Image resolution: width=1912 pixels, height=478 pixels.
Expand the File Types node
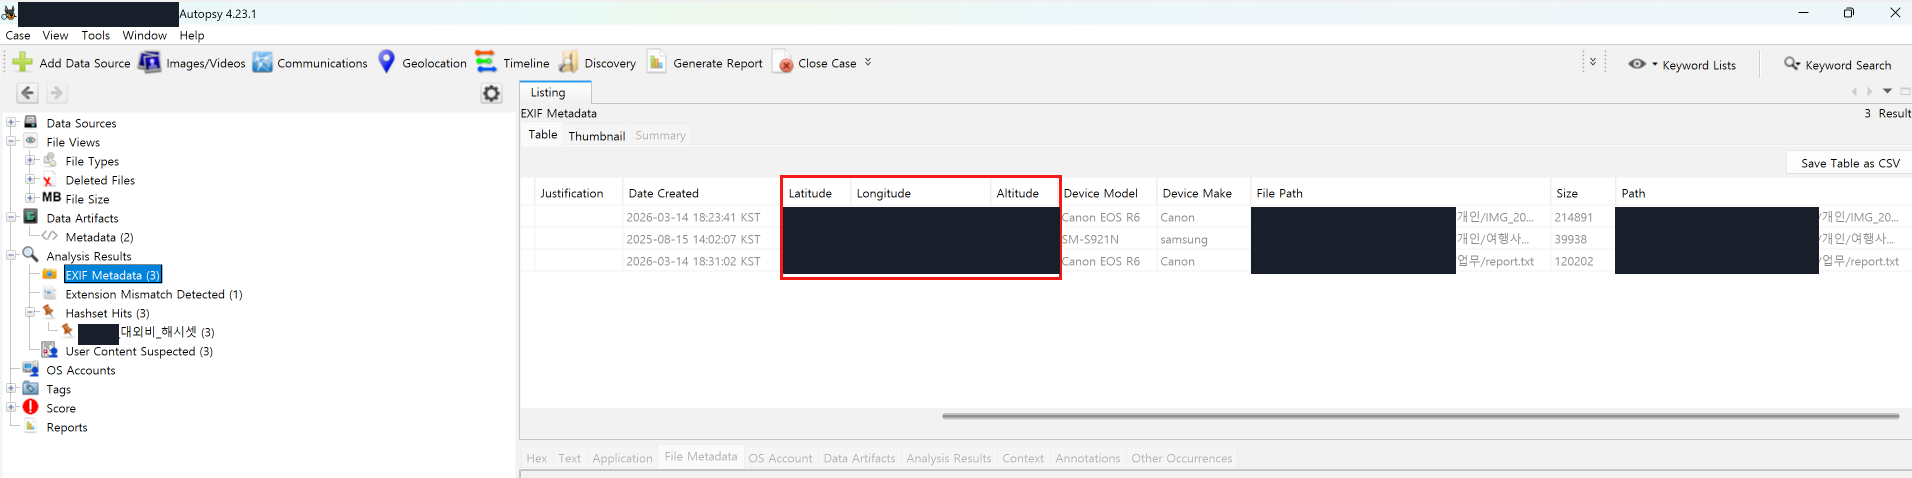[x=30, y=161]
